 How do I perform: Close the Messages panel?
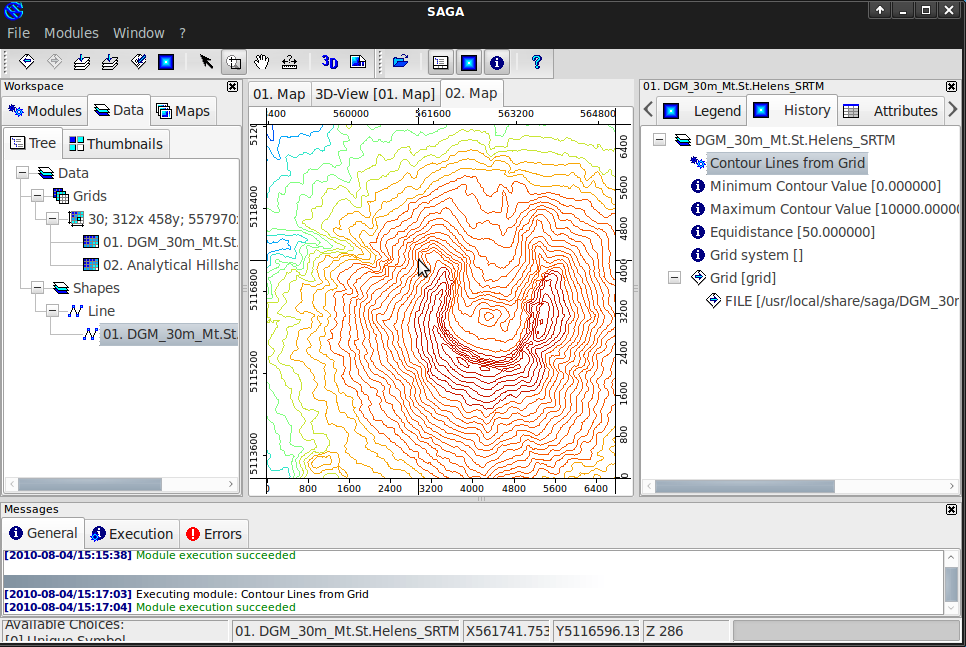tap(951, 510)
